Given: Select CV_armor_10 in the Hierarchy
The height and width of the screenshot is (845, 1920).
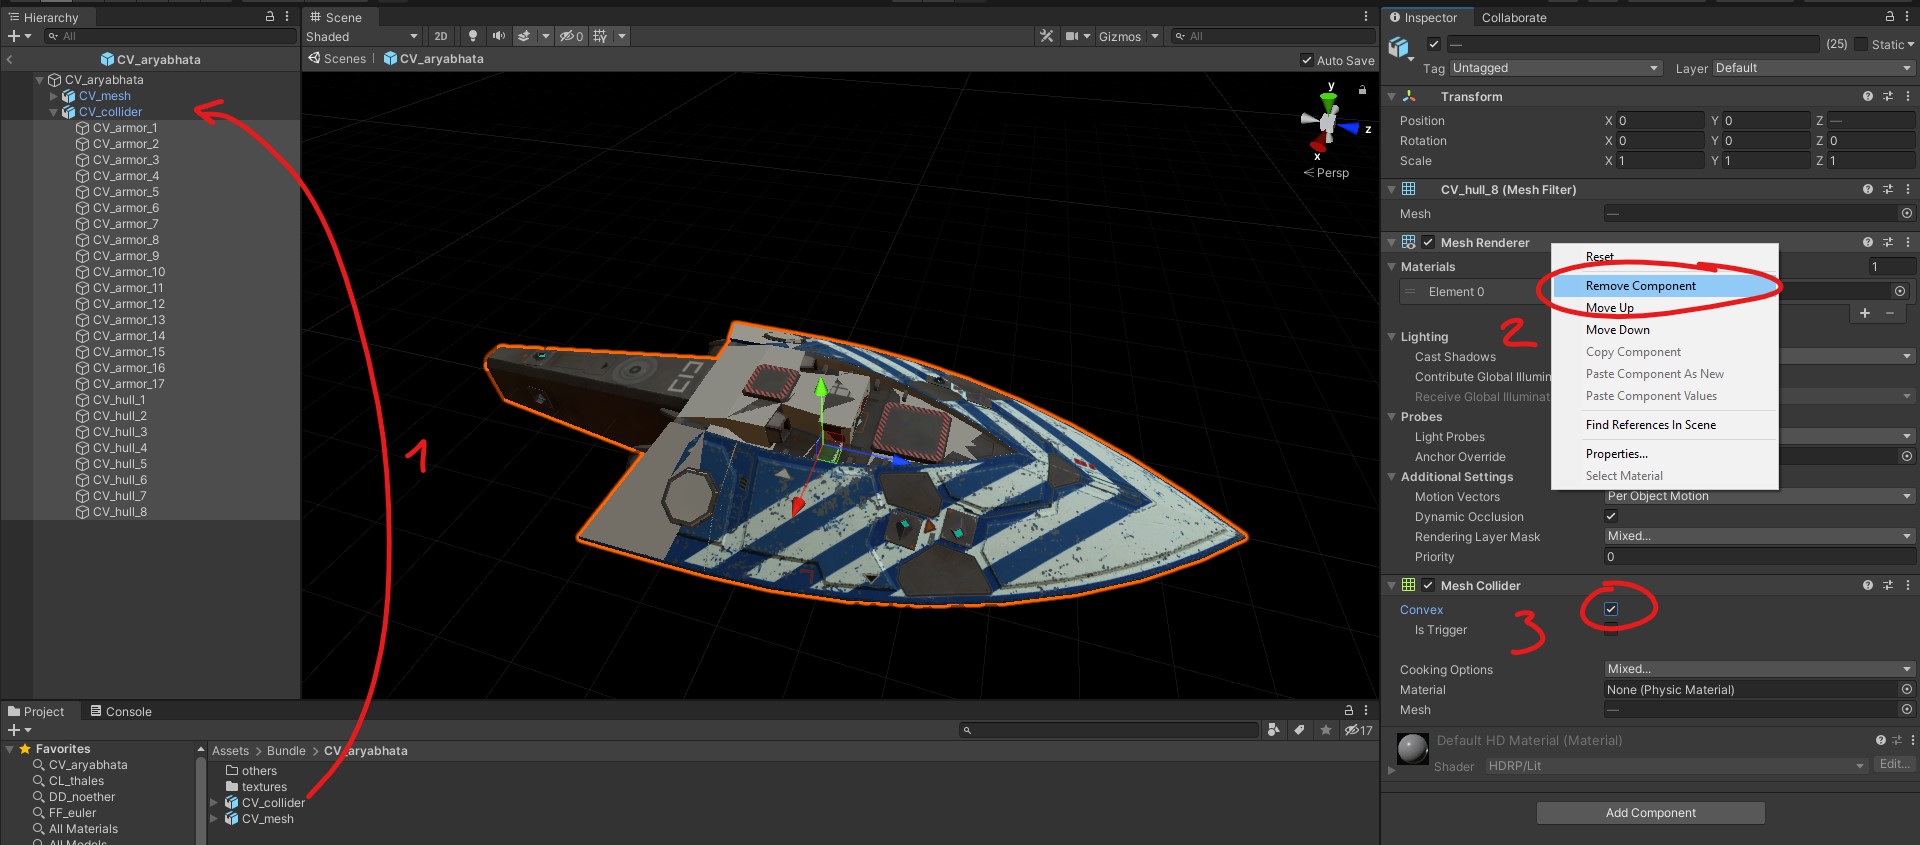Looking at the screenshot, I should [x=129, y=272].
